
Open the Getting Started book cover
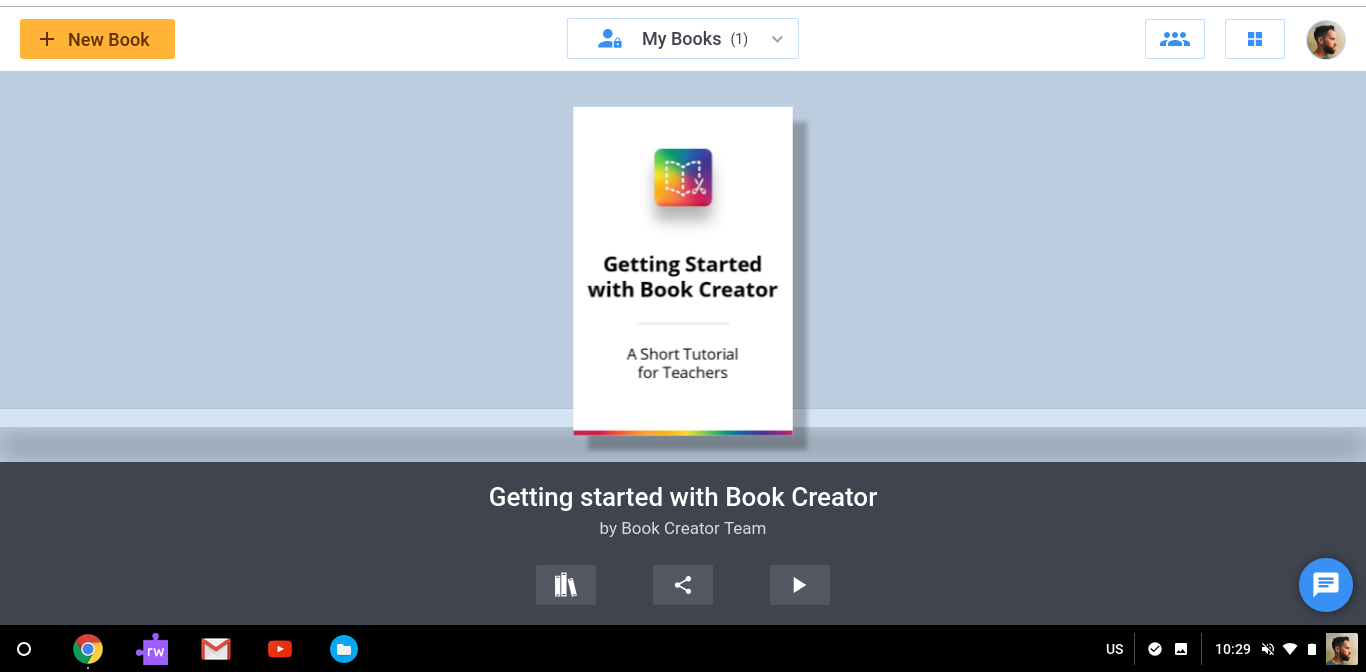(683, 271)
